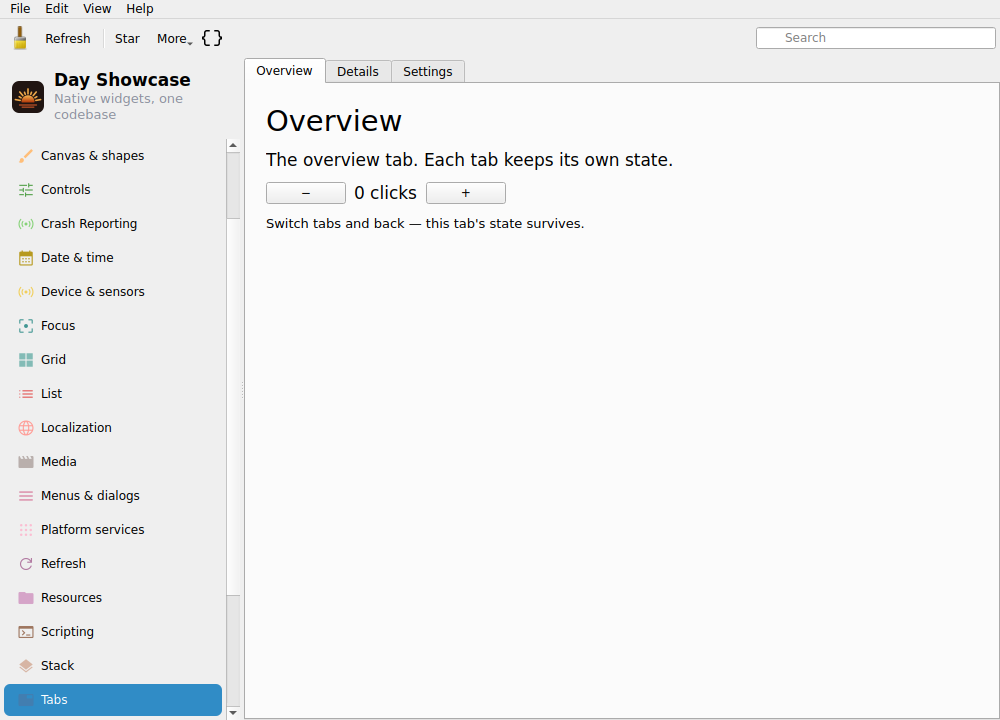The width and height of the screenshot is (1000, 720).
Task: Click the Scripting terminal icon
Action: pos(26,631)
